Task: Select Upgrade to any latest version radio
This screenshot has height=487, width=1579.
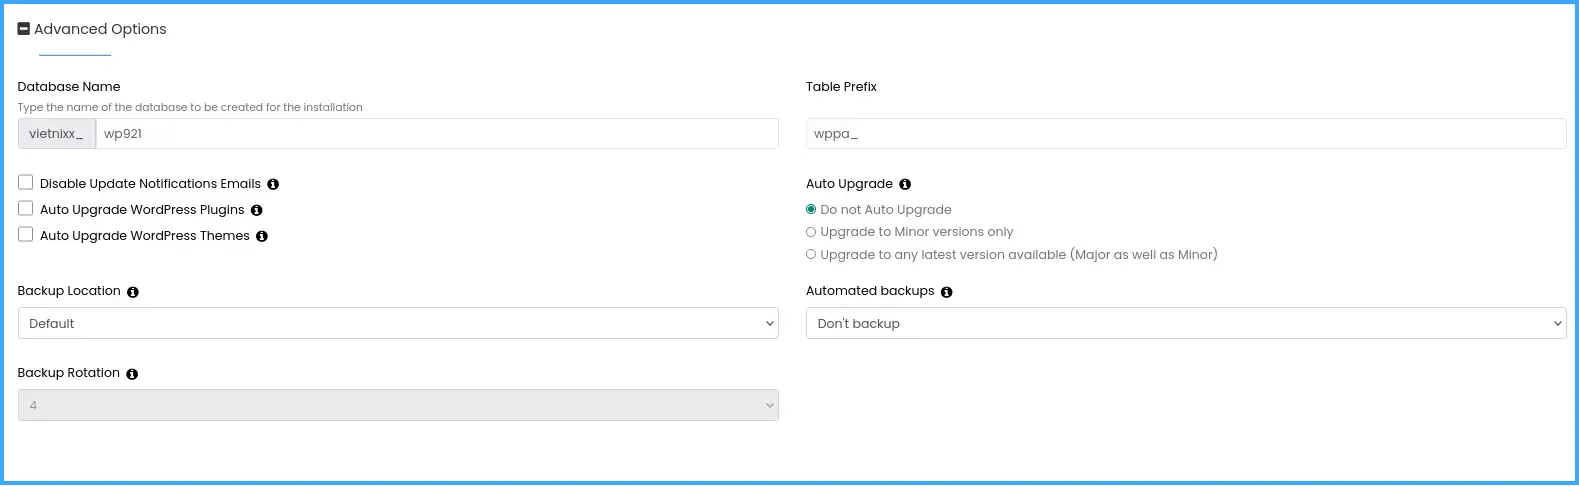Action: [x=811, y=255]
